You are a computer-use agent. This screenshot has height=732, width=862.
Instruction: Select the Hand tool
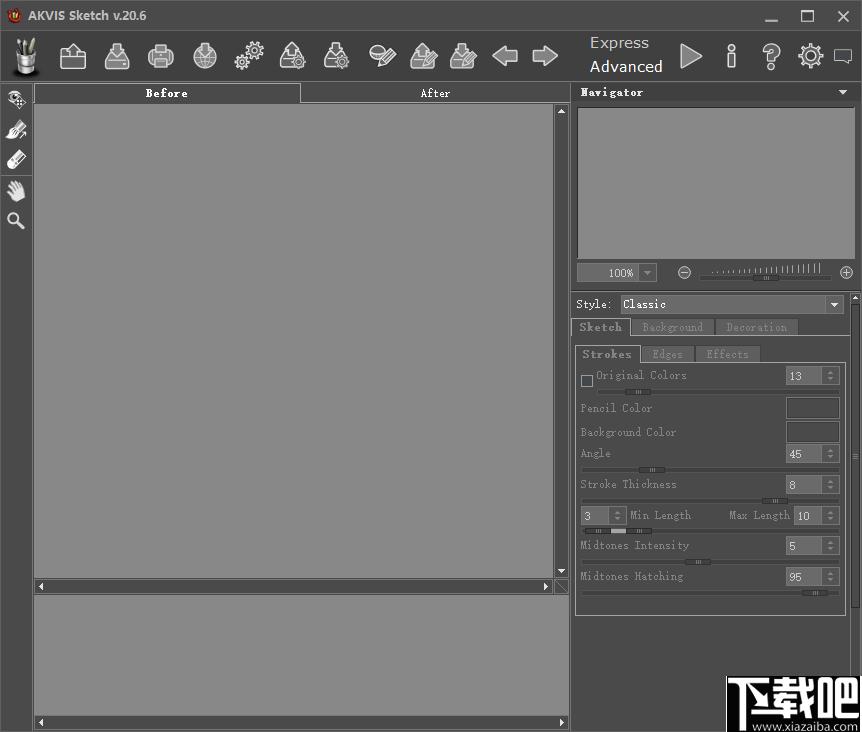[16, 191]
